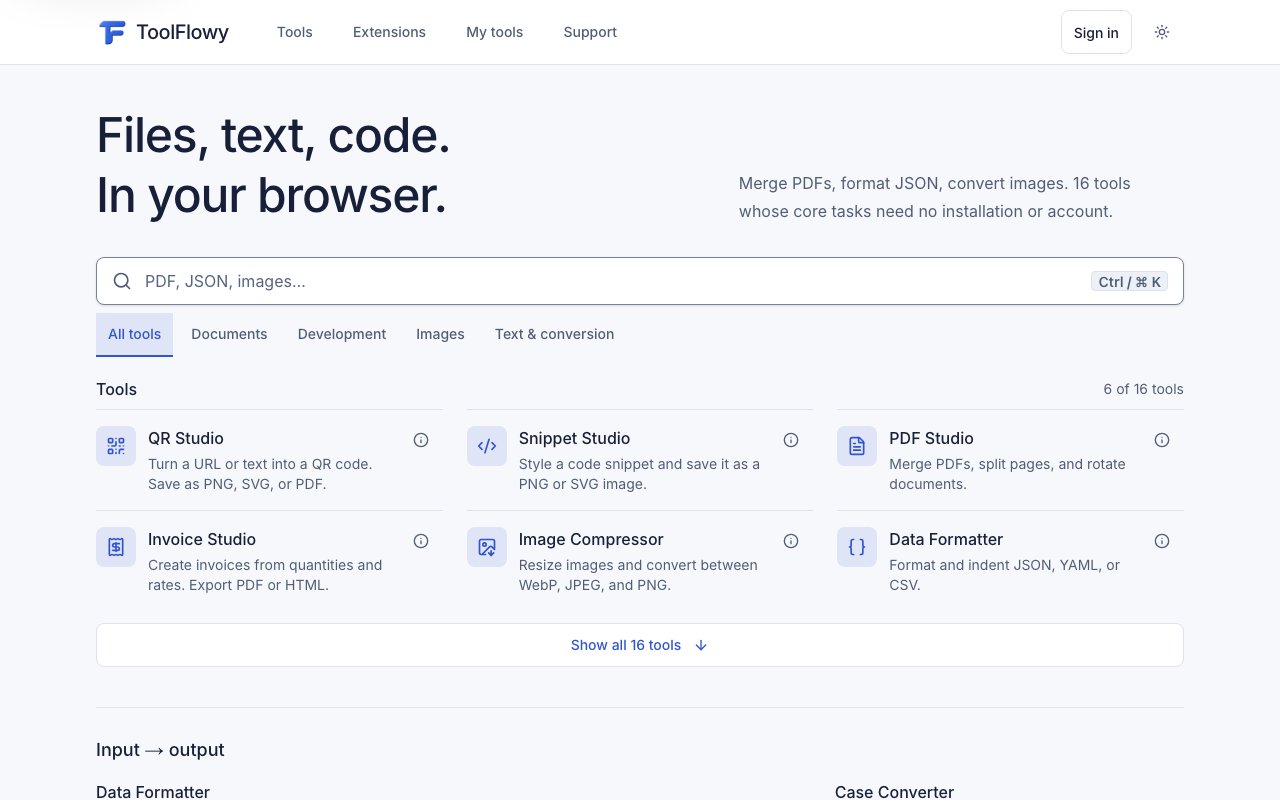Open the Data Formatter braces icon
The width and height of the screenshot is (1280, 800).
[857, 547]
